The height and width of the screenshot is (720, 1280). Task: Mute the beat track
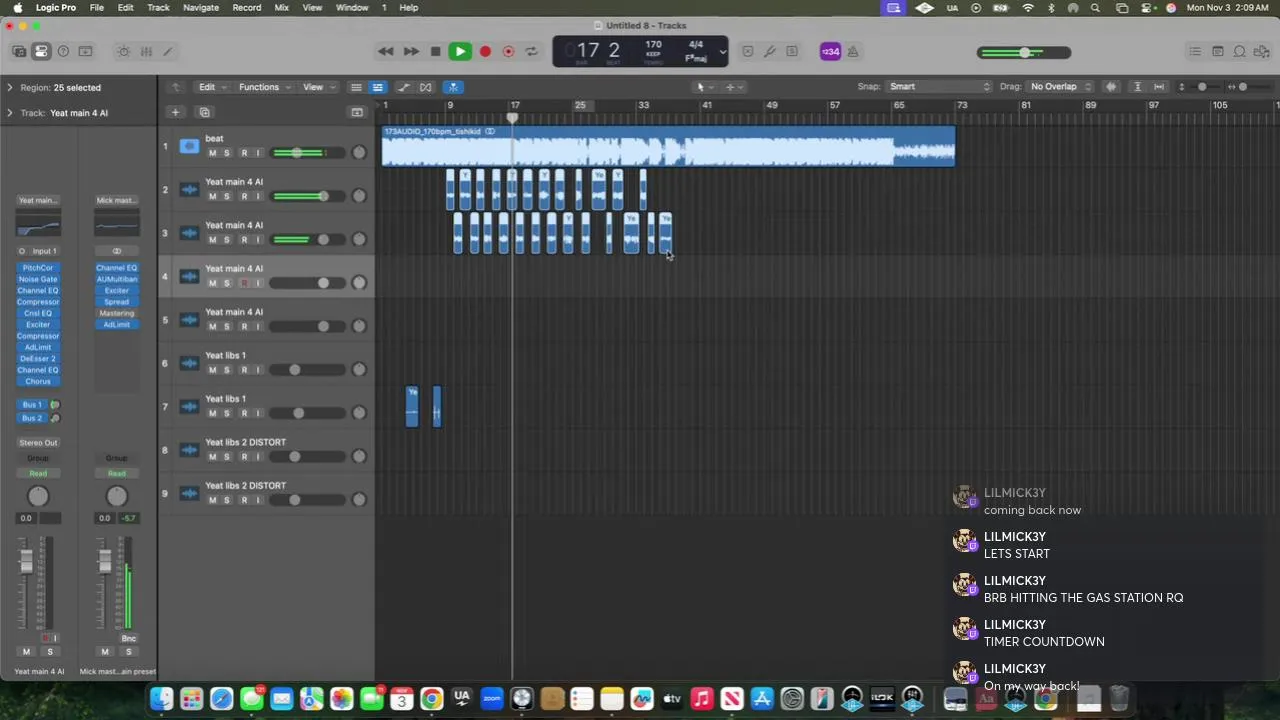(212, 153)
